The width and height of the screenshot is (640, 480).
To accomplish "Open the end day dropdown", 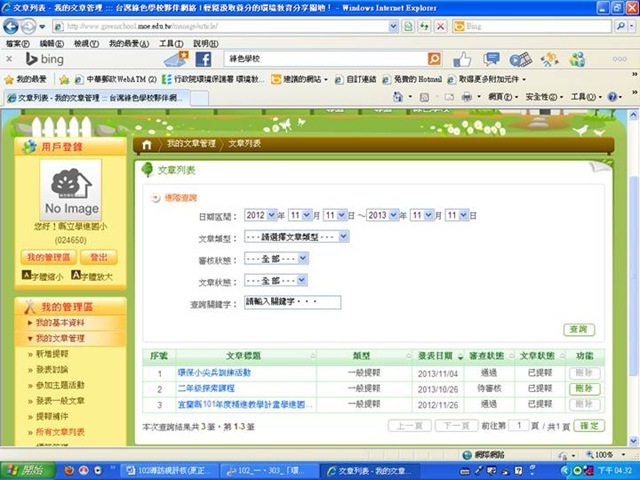I will tap(457, 215).
